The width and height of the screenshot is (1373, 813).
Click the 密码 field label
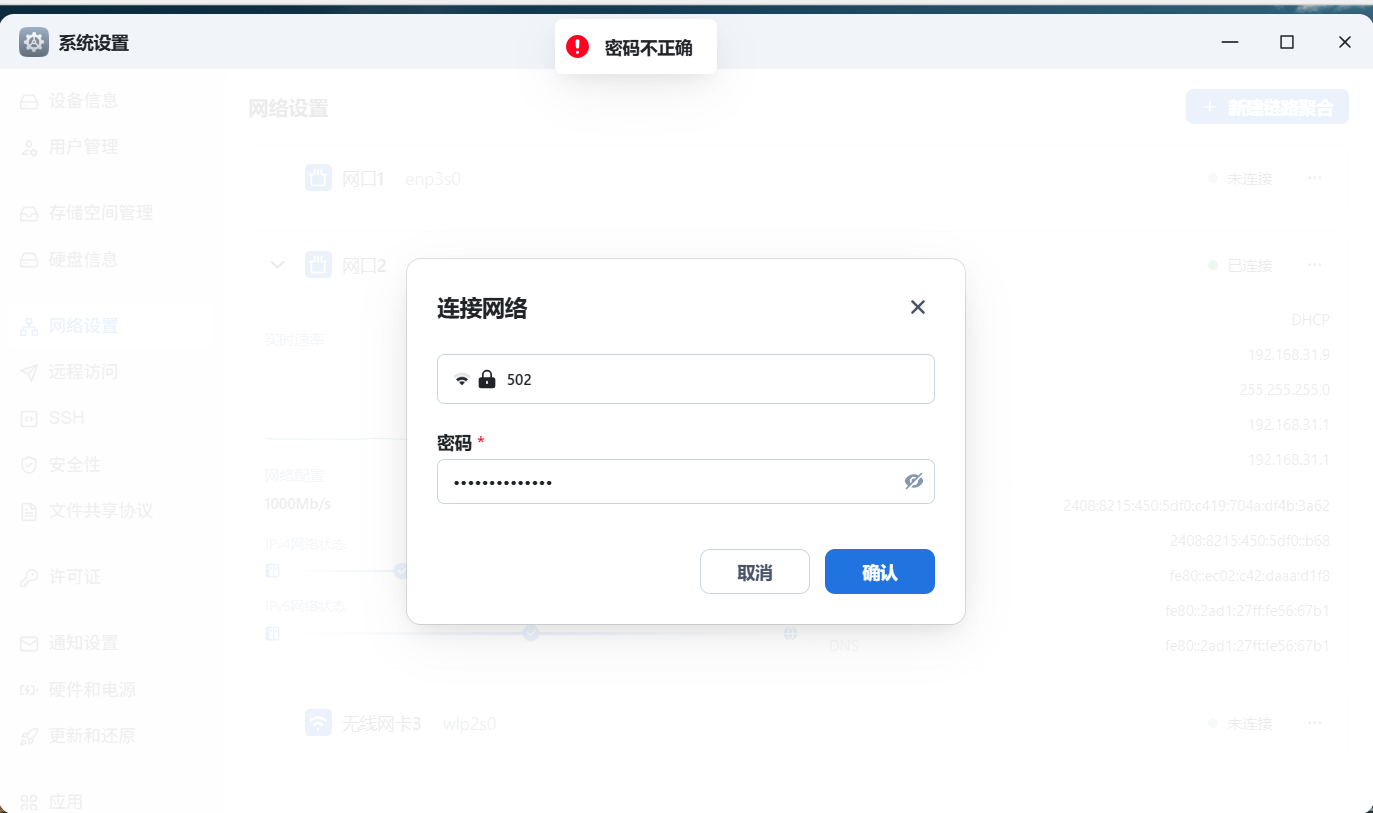point(454,442)
